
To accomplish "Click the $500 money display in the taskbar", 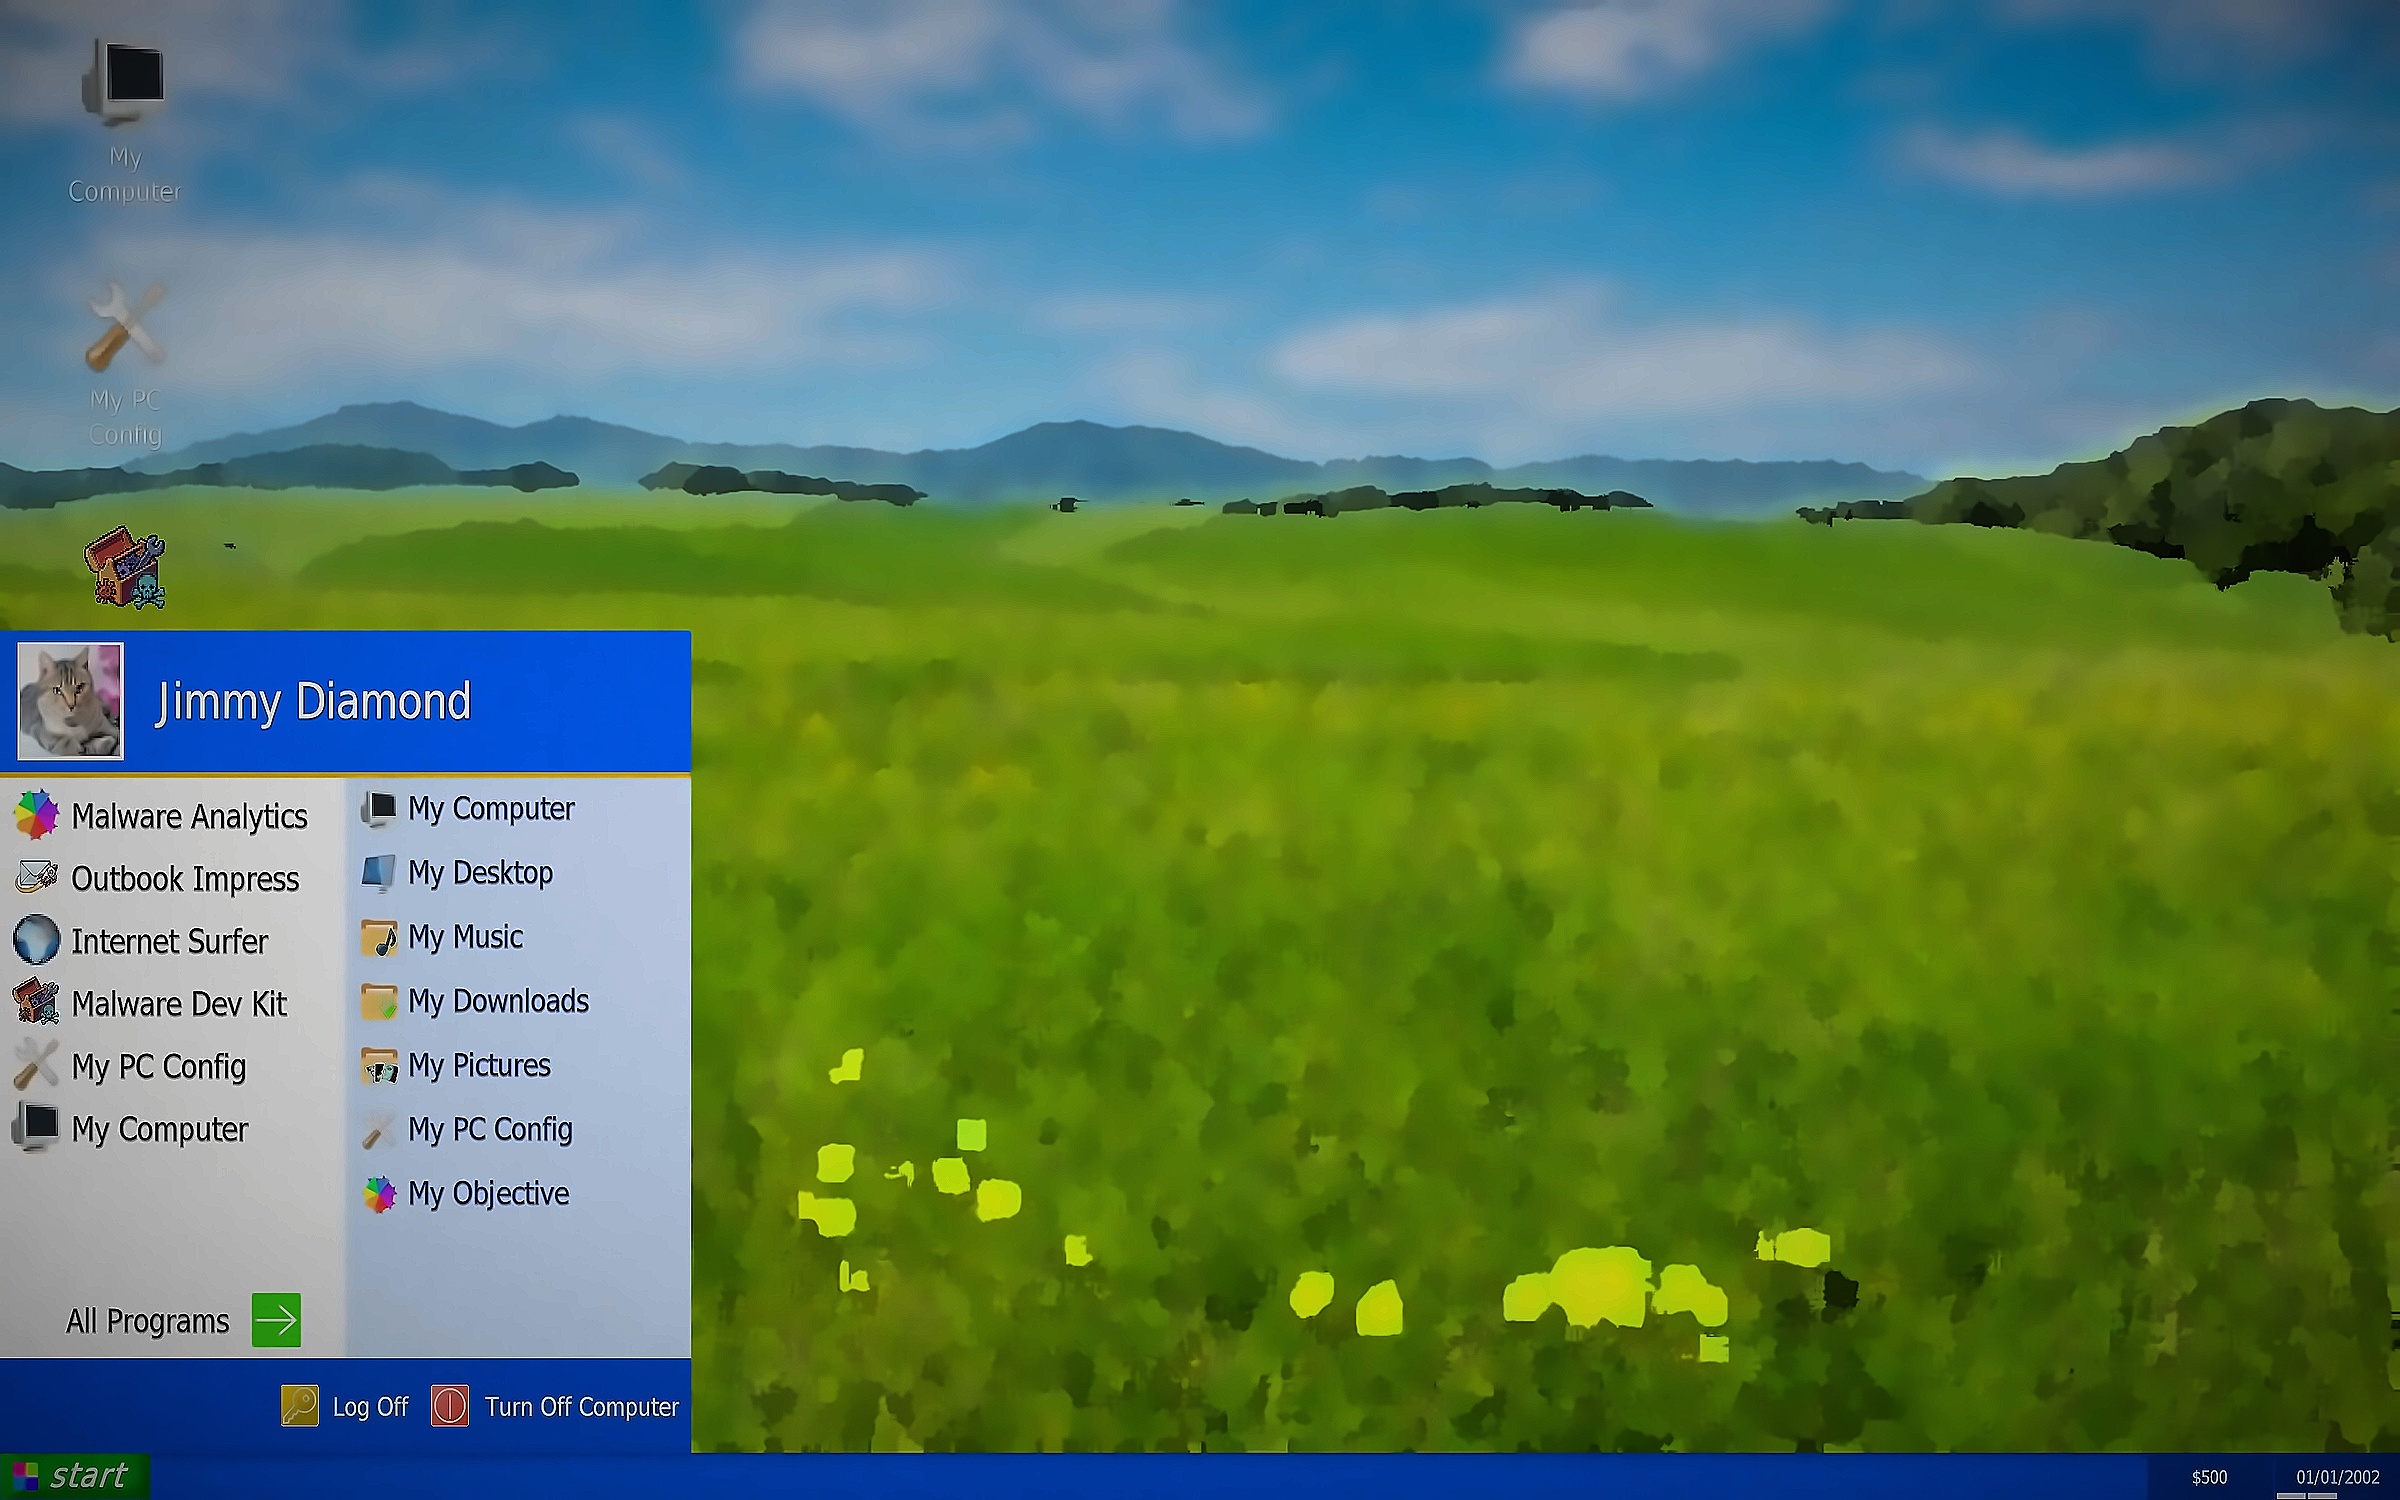I will click(x=2209, y=1477).
